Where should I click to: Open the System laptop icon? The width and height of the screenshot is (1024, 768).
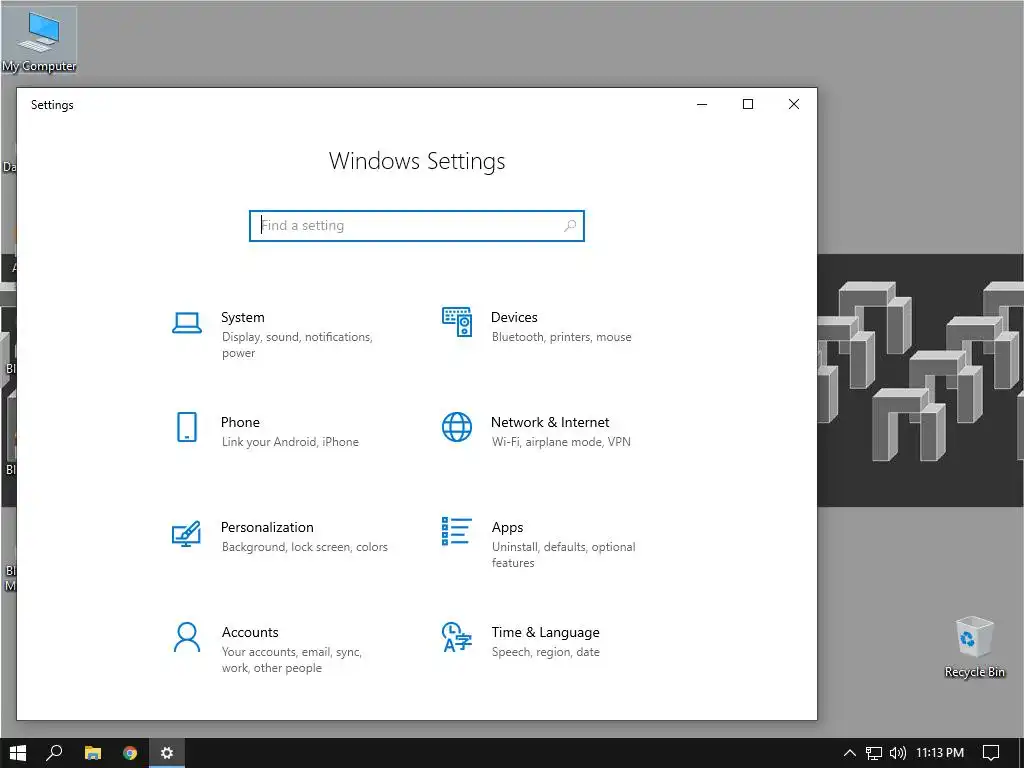(x=187, y=323)
